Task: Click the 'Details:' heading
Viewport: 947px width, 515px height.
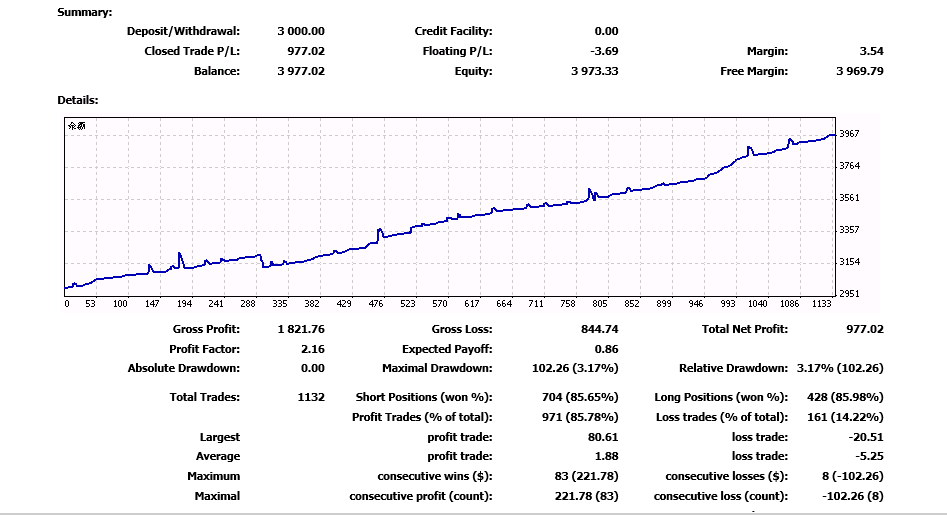Action: coord(78,100)
